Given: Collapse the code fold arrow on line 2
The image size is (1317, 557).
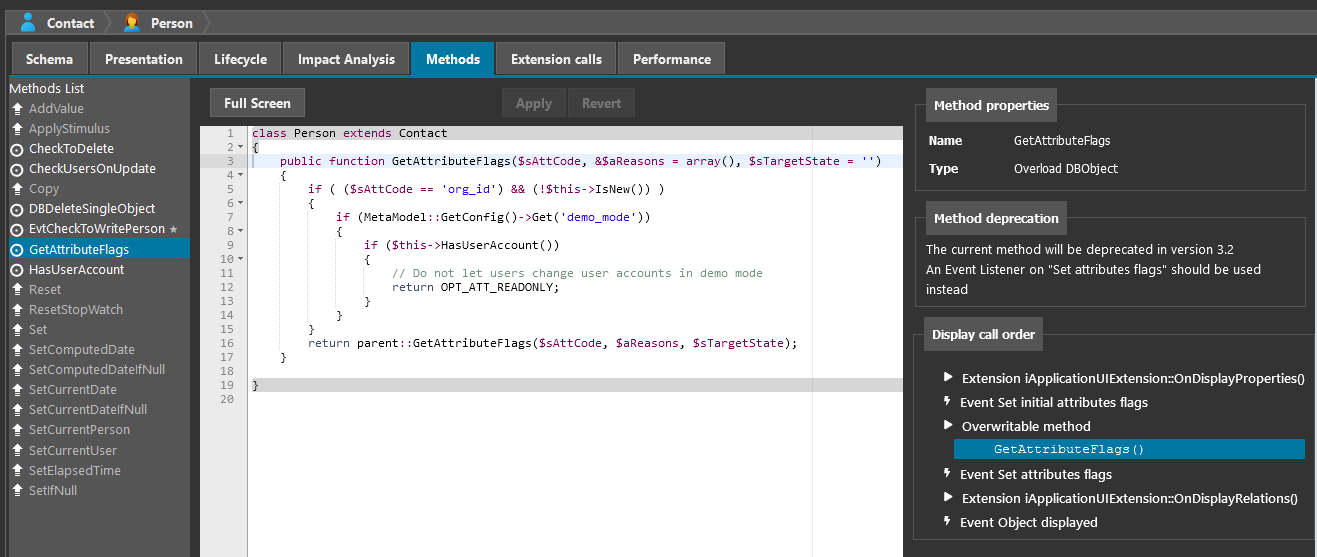Looking at the screenshot, I should (241, 147).
